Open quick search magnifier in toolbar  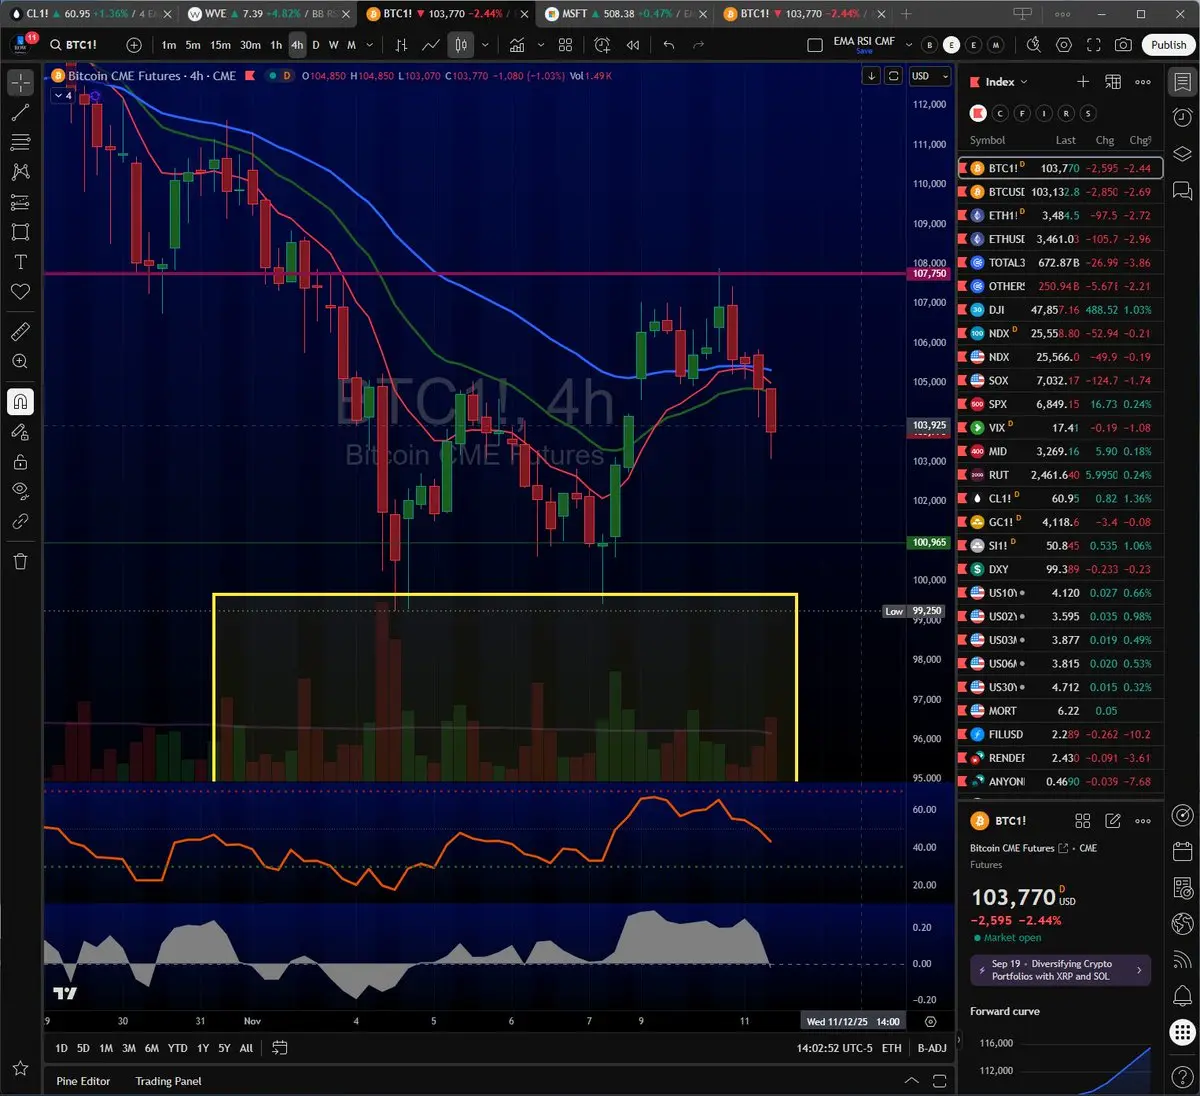[x=1034, y=45]
